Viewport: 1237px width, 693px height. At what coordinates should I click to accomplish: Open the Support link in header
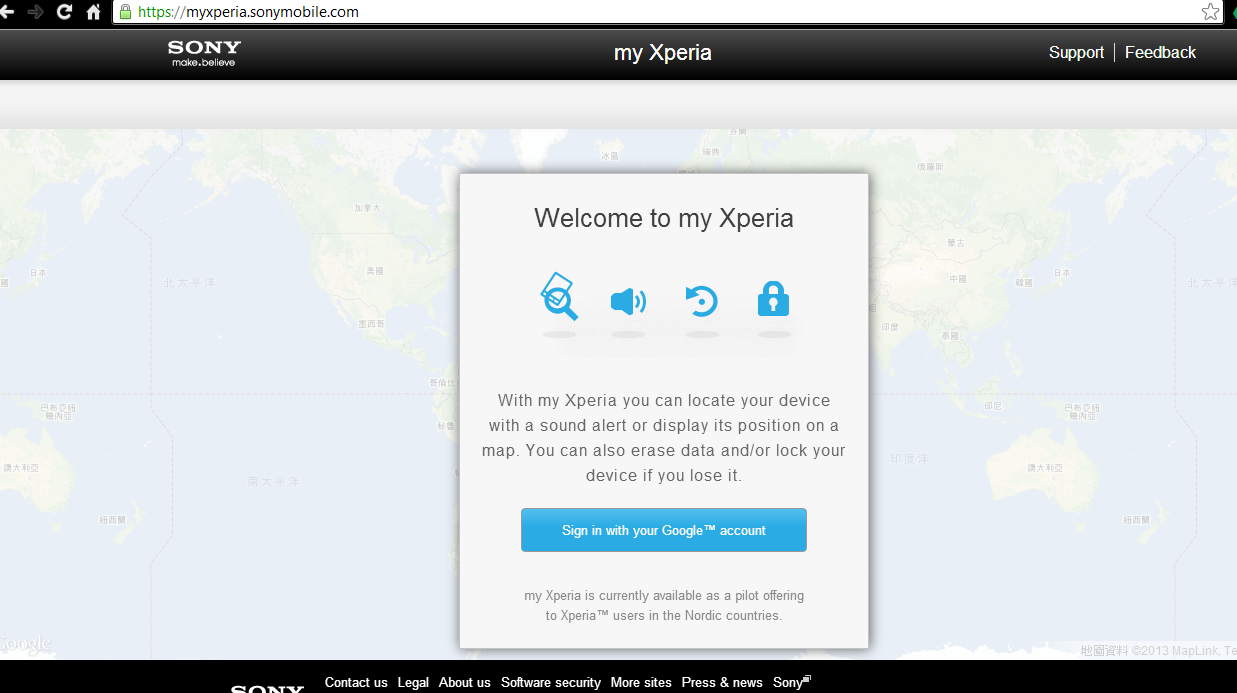1076,53
